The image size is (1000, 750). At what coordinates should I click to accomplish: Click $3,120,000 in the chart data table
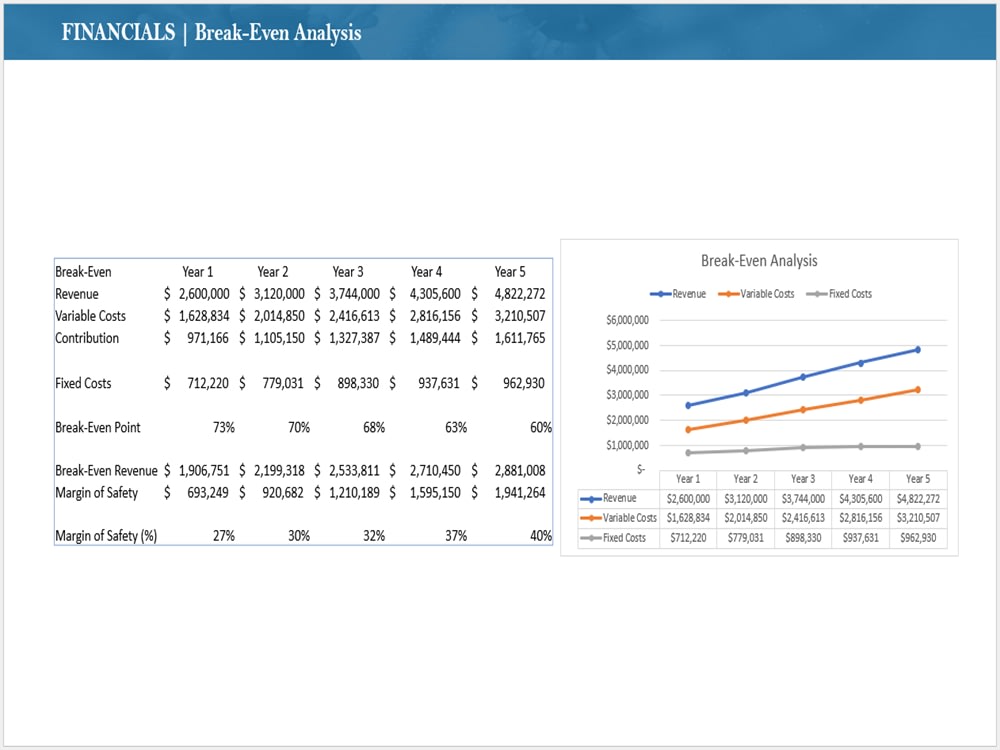click(x=746, y=499)
